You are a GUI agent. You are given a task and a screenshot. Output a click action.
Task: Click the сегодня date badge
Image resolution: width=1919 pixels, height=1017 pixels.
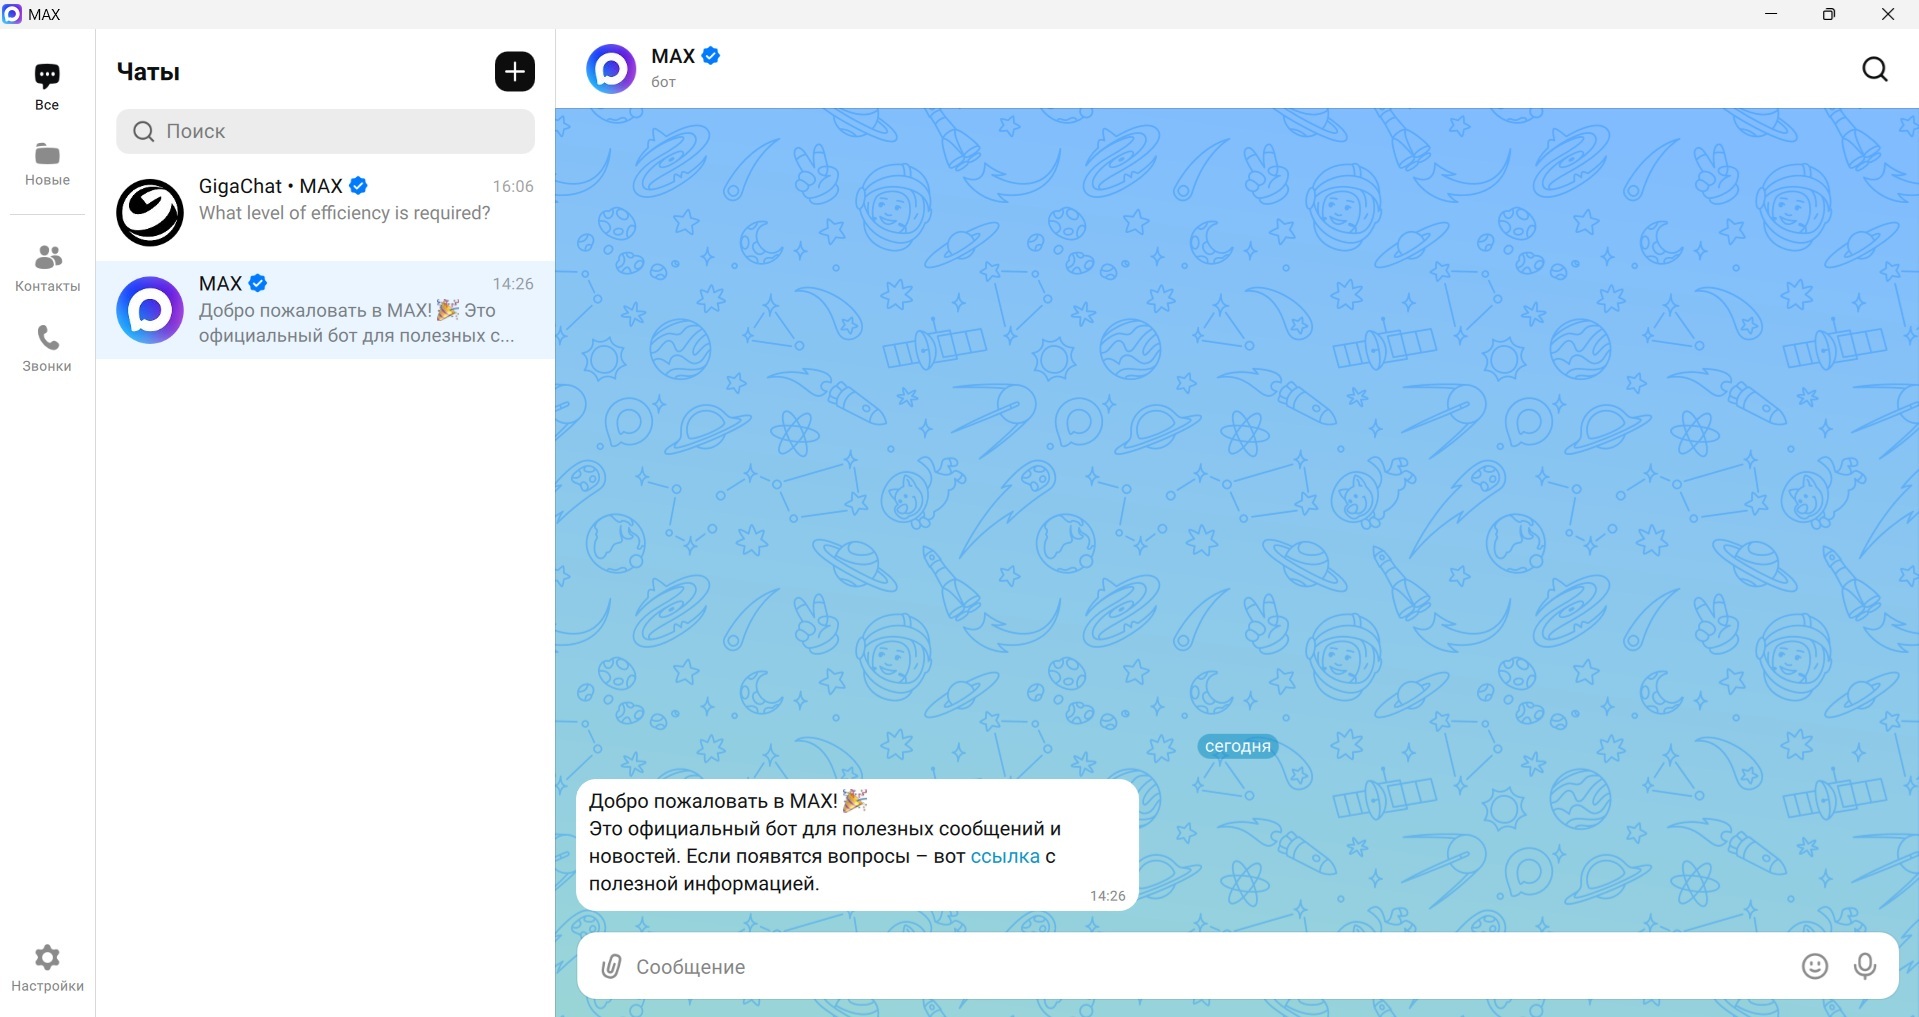[1238, 746]
